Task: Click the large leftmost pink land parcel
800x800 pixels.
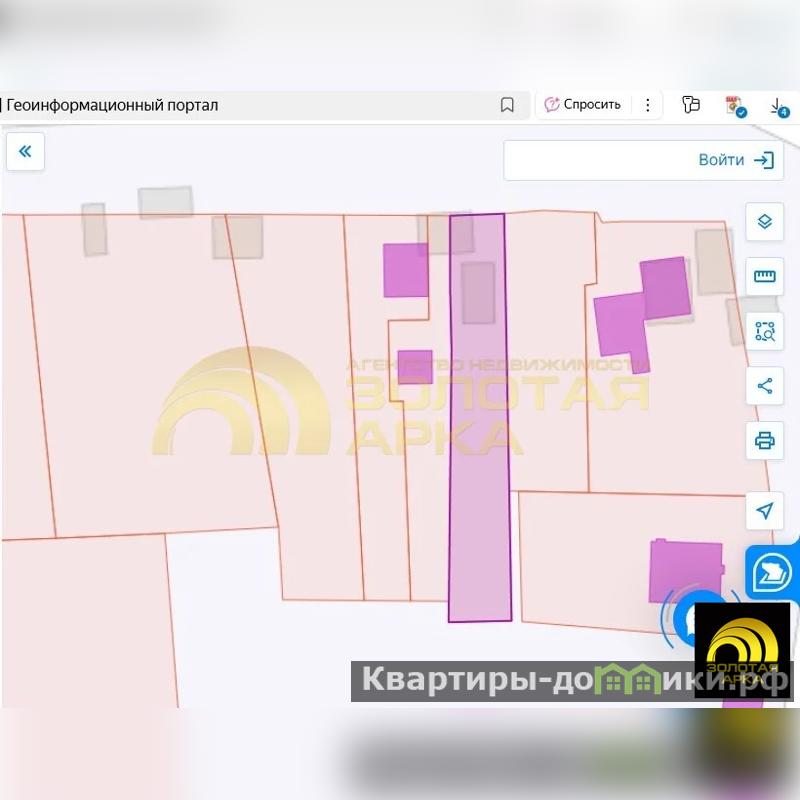Action: coord(140,380)
